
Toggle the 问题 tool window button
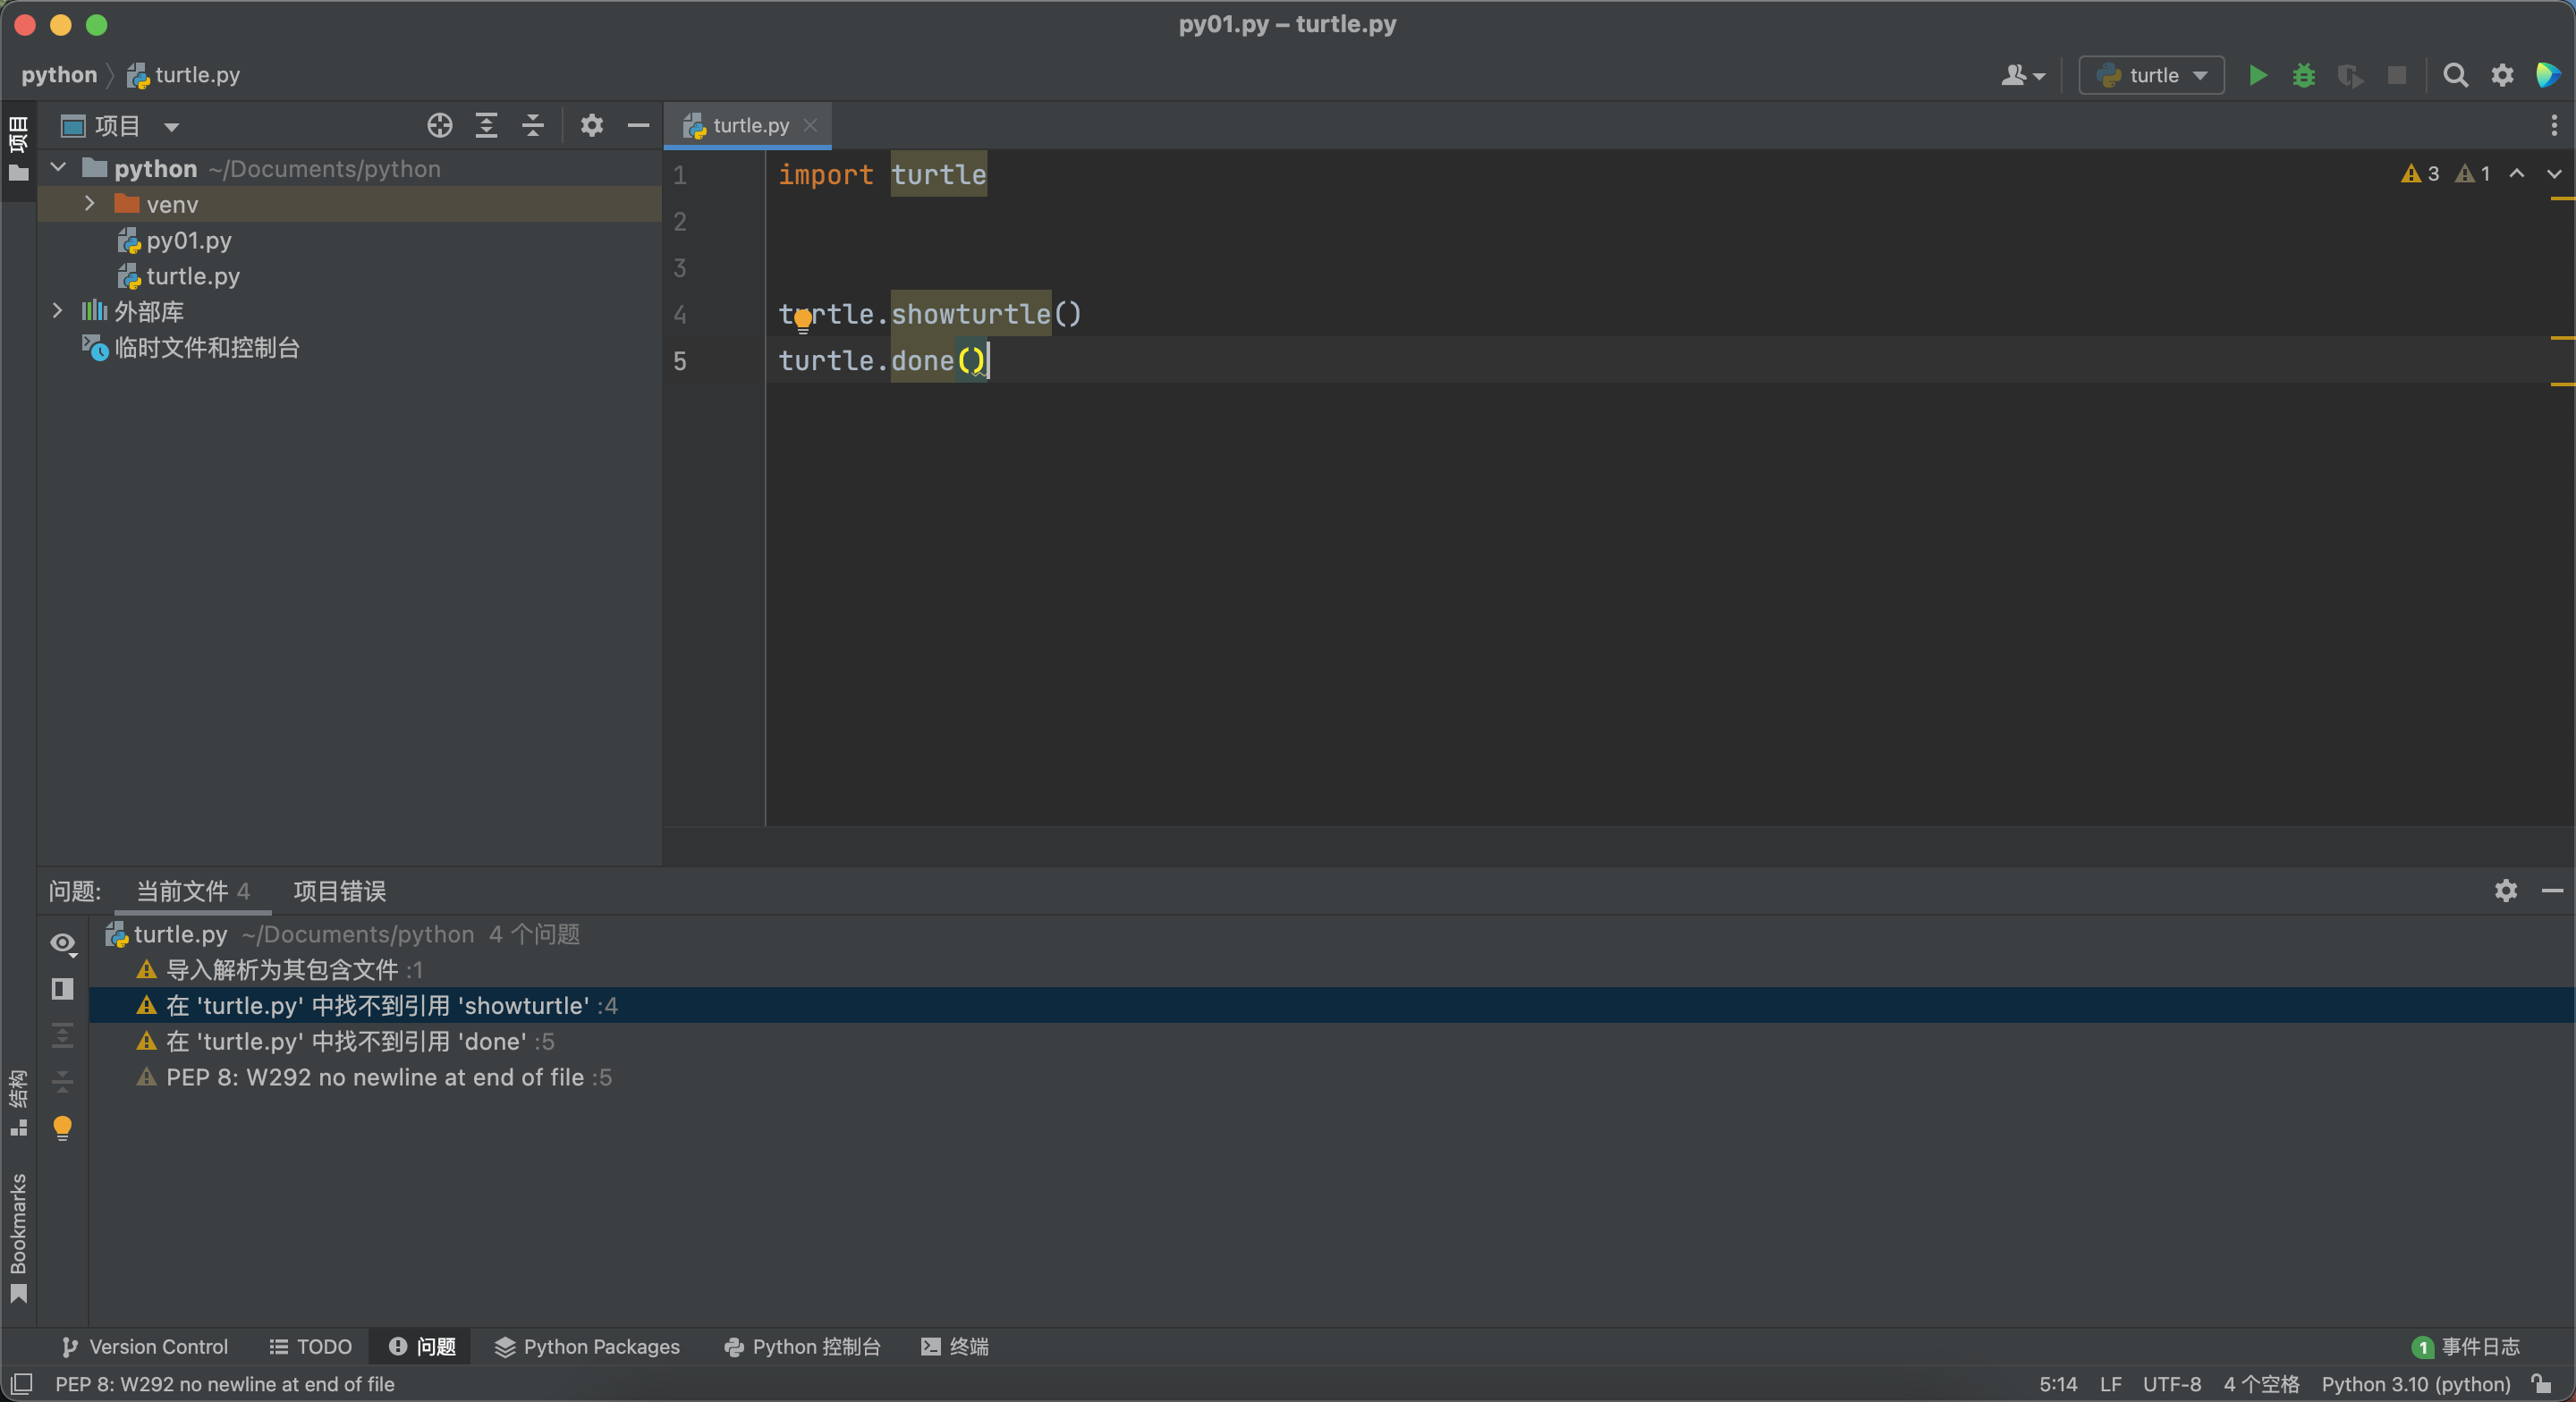tap(422, 1346)
